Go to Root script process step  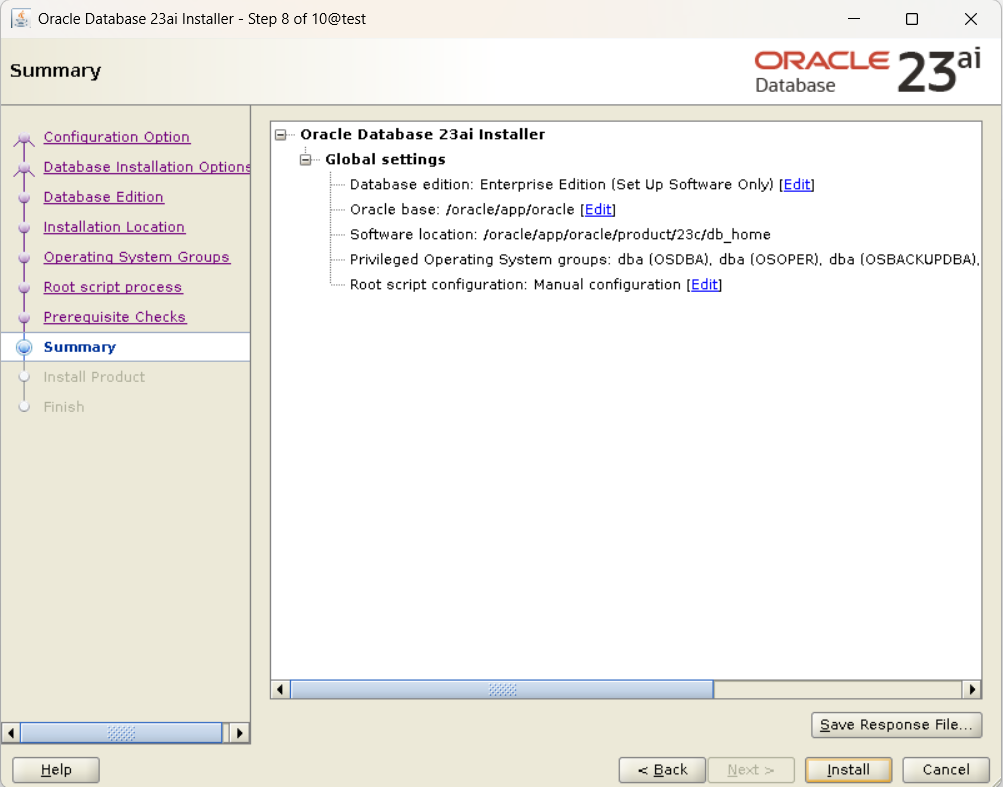click(113, 287)
